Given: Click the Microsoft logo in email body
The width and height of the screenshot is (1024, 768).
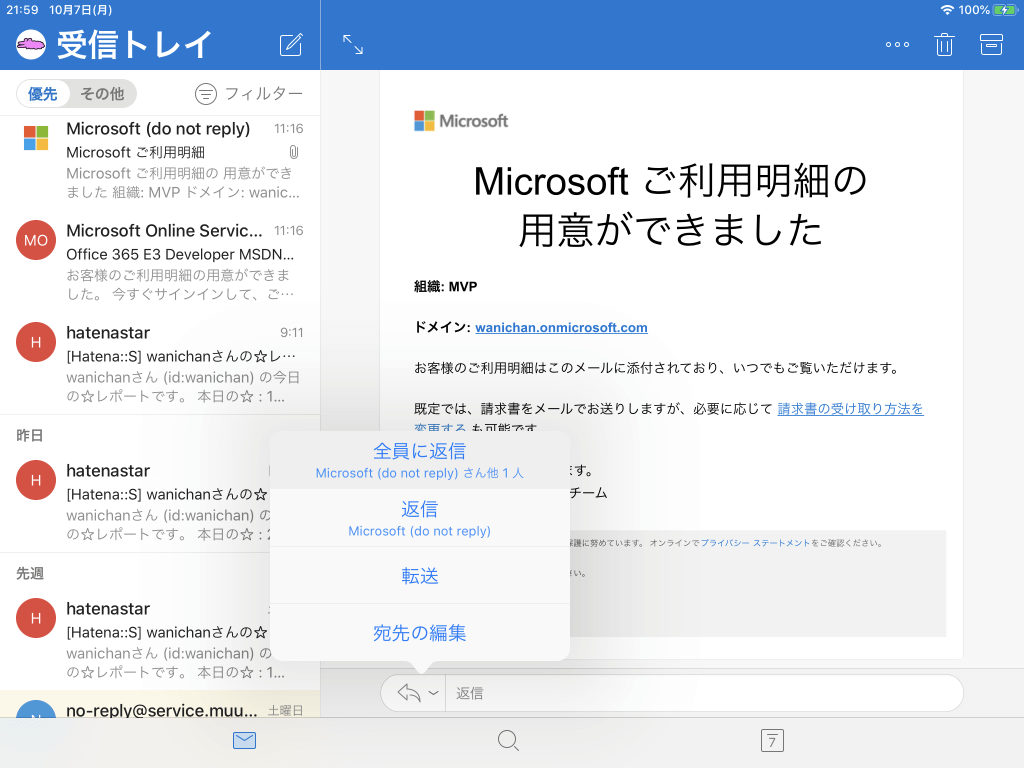Looking at the screenshot, I should coord(461,121).
